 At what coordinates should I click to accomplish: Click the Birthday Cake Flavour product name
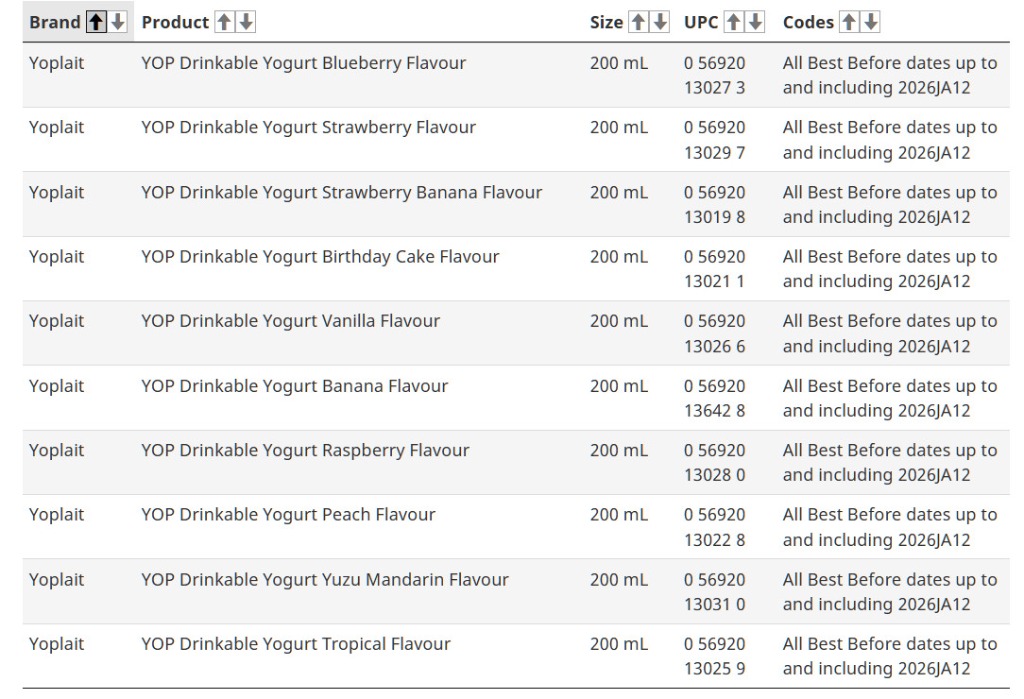click(320, 257)
